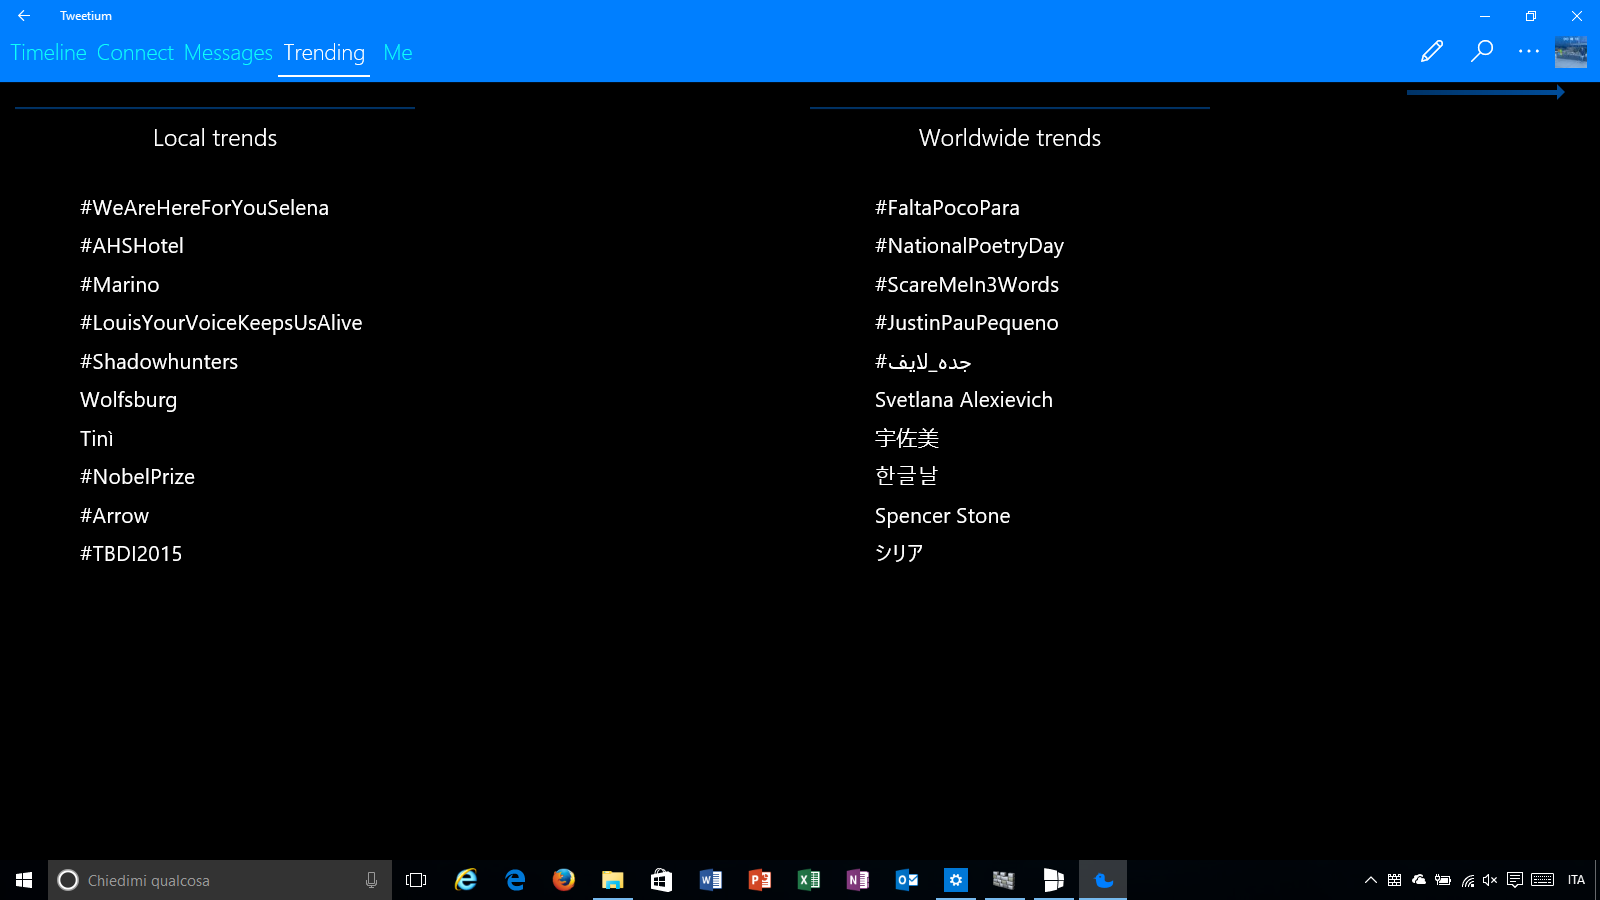Open the #Arrow trend

click(114, 516)
